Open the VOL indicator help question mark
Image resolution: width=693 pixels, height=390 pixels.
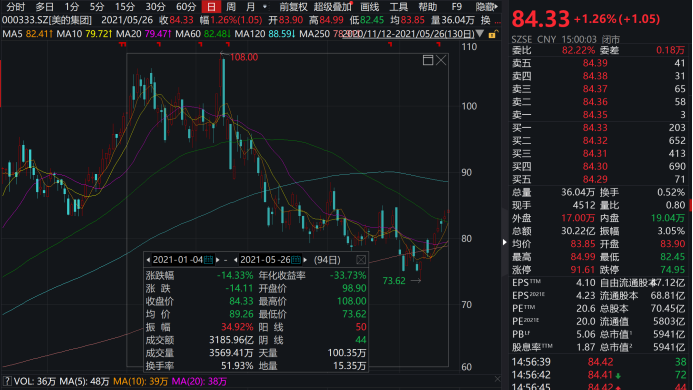tap(6, 381)
